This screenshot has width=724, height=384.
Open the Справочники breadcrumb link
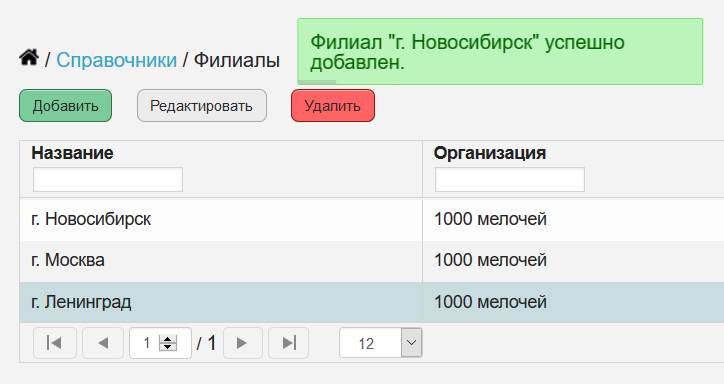coord(116,60)
